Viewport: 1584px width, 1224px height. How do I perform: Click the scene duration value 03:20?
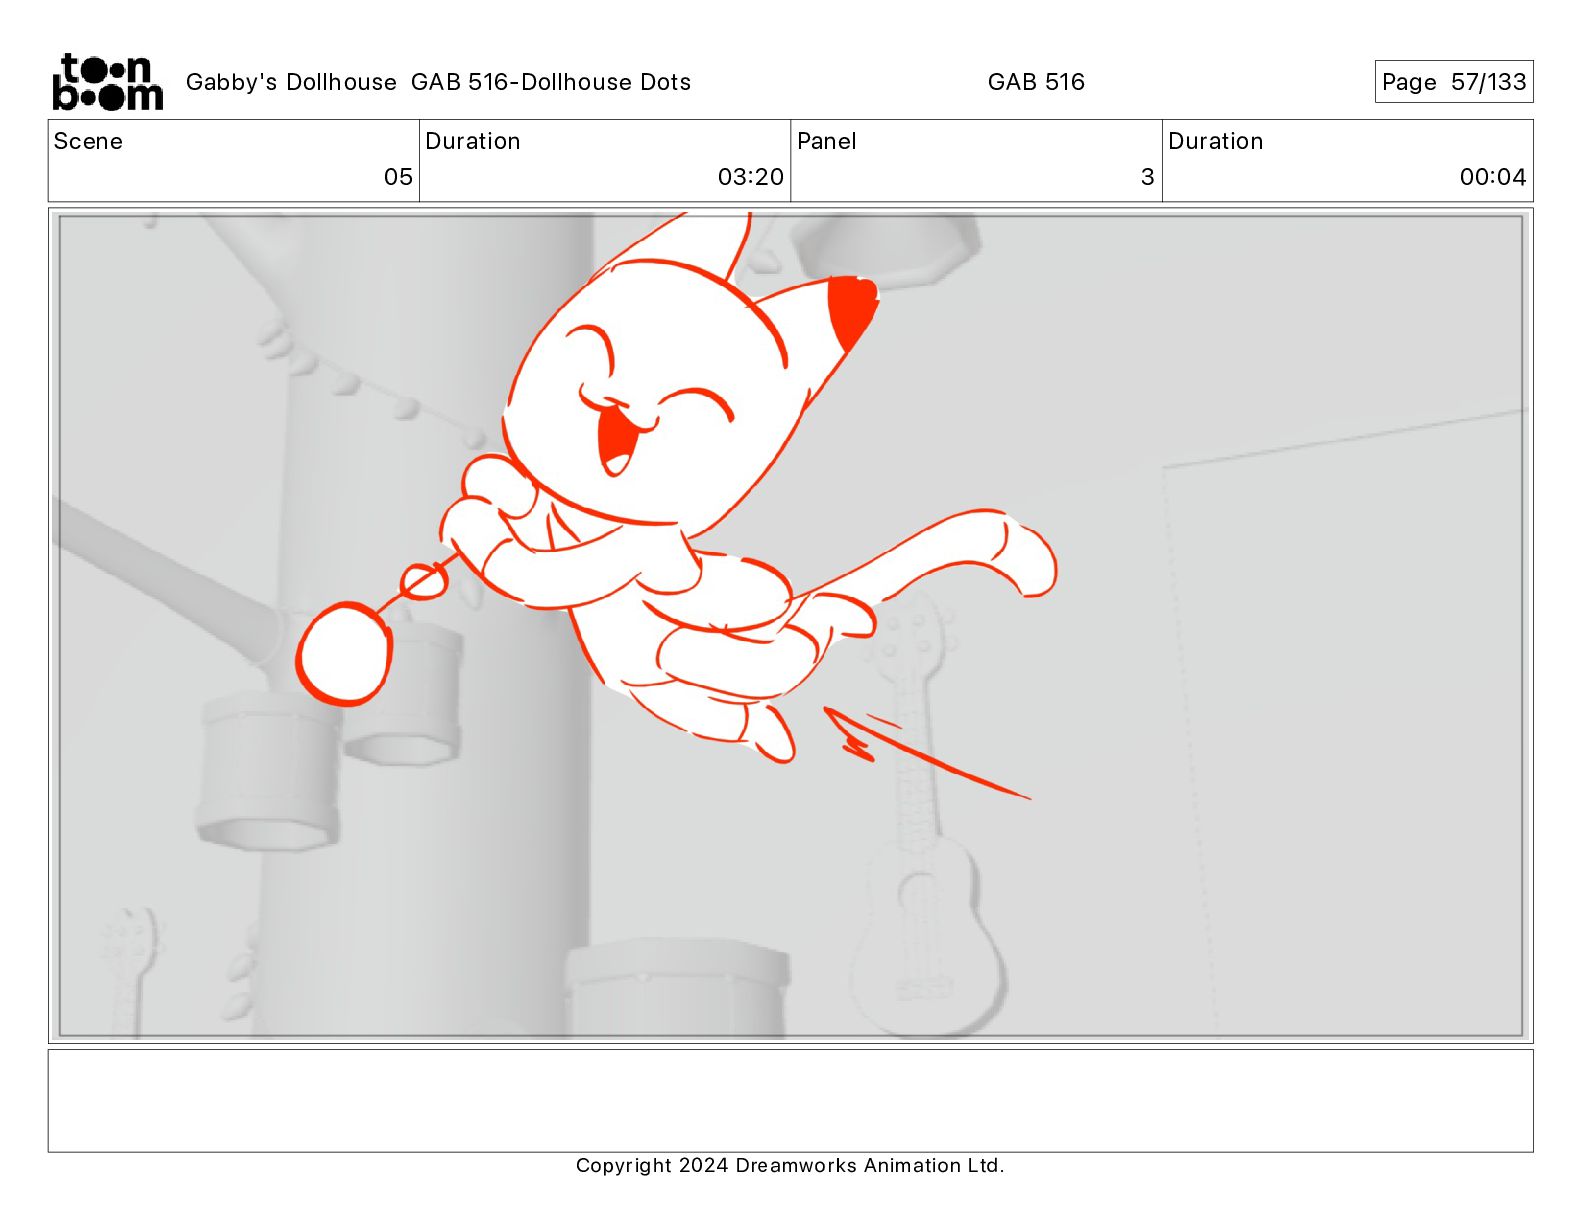751,177
